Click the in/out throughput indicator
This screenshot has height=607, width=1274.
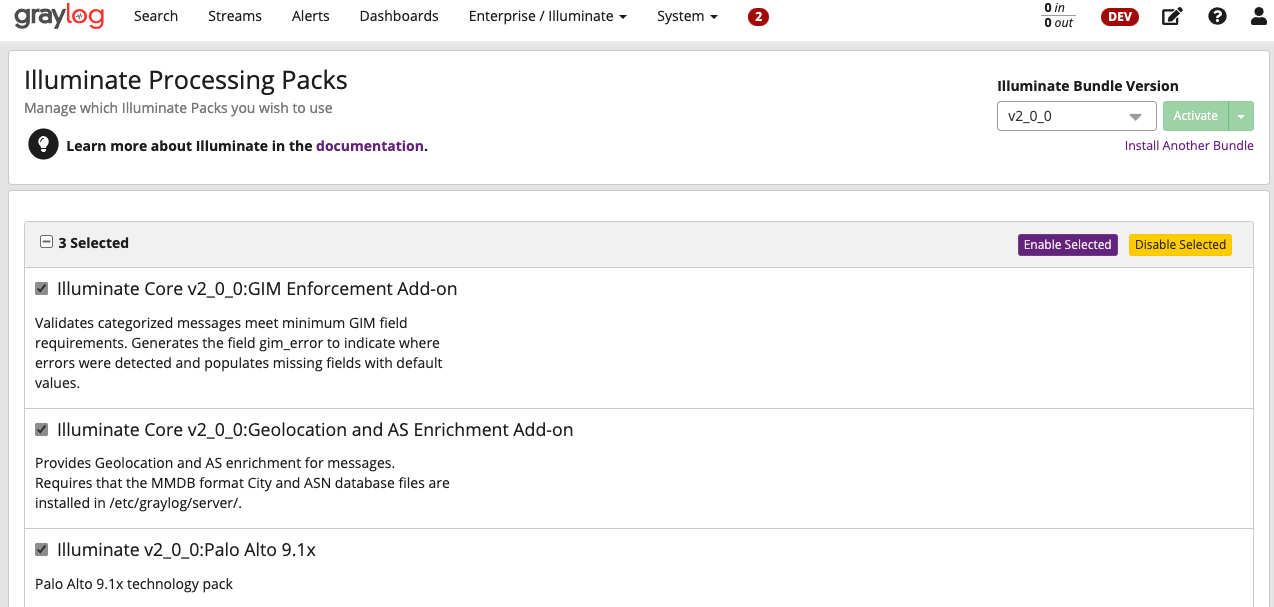tap(1058, 16)
